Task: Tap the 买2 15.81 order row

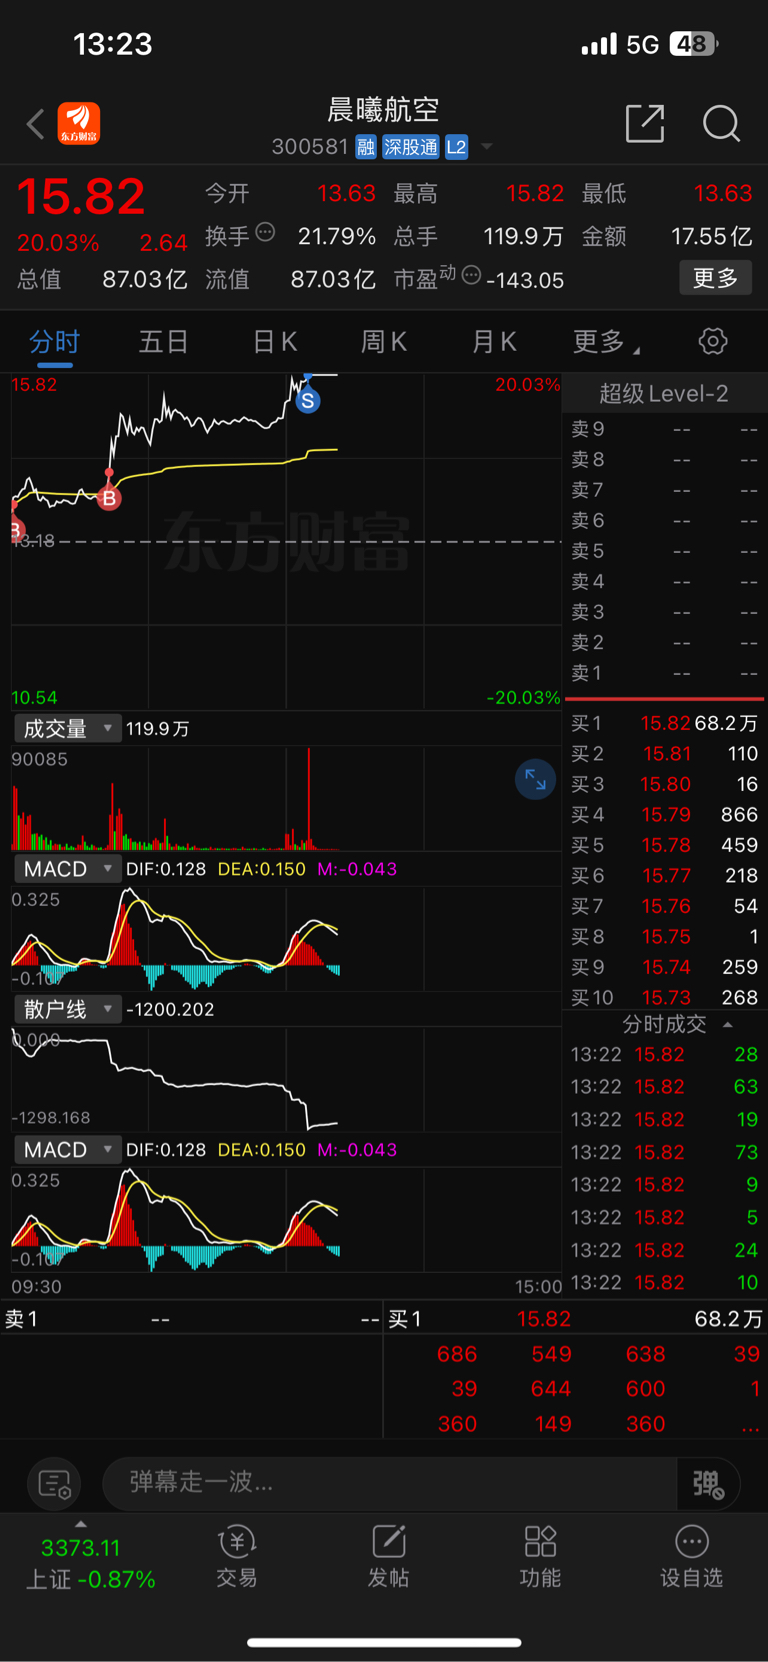Action: click(664, 754)
